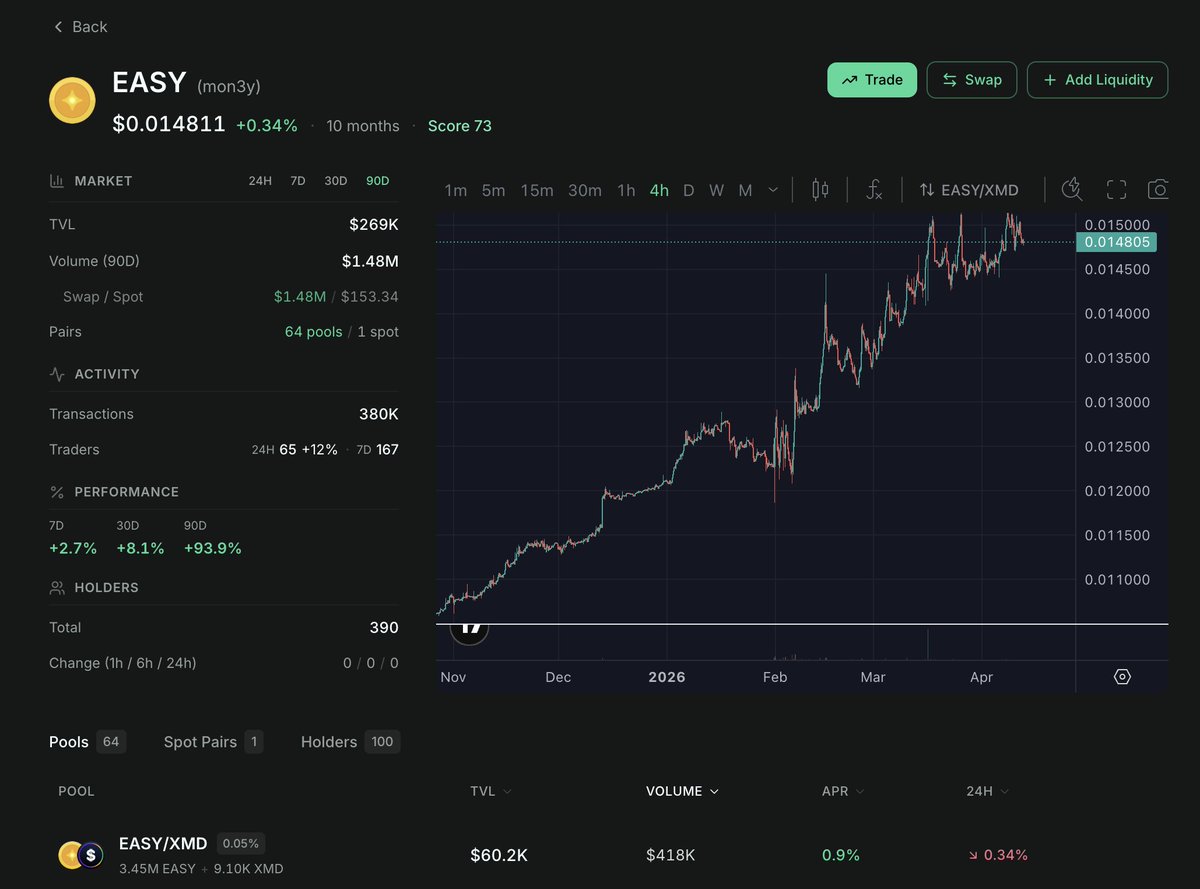
Task: Click the EASY/XMD pool pair icon
Action: click(81, 855)
